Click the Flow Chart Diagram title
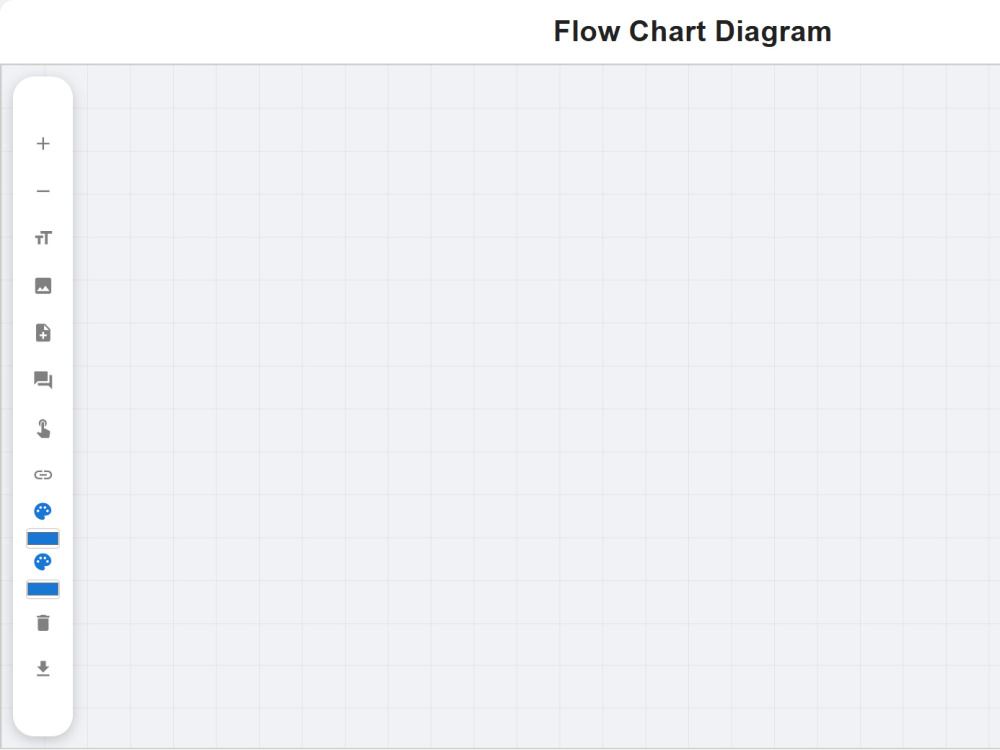1000x750 pixels. [692, 31]
